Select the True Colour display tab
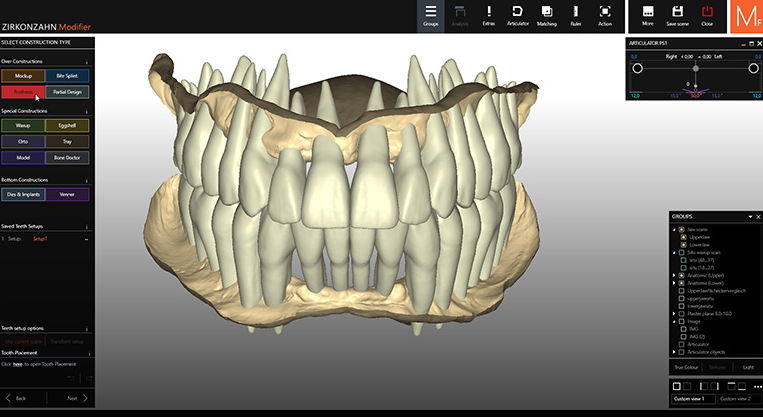This screenshot has height=417, width=763. pyautogui.click(x=685, y=368)
